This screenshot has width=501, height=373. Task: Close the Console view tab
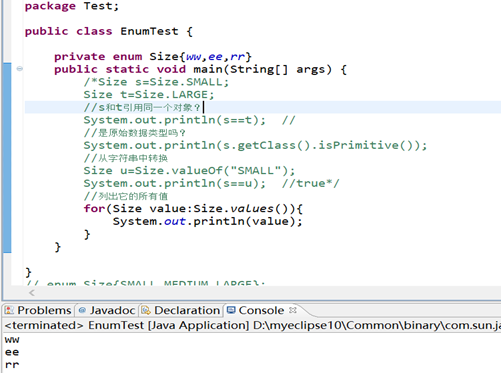tap(293, 310)
